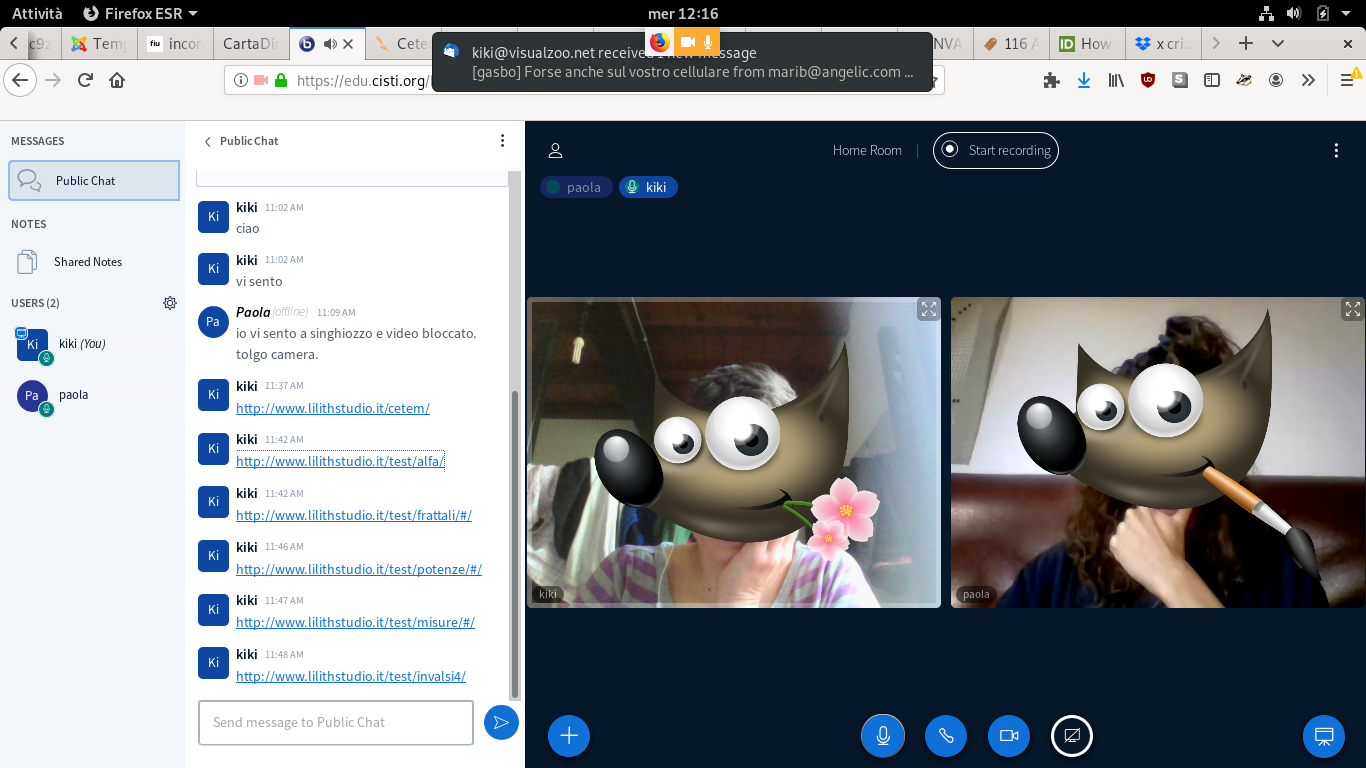The image size is (1366, 768).
Task: Toggle the user list icon
Action: 555,151
